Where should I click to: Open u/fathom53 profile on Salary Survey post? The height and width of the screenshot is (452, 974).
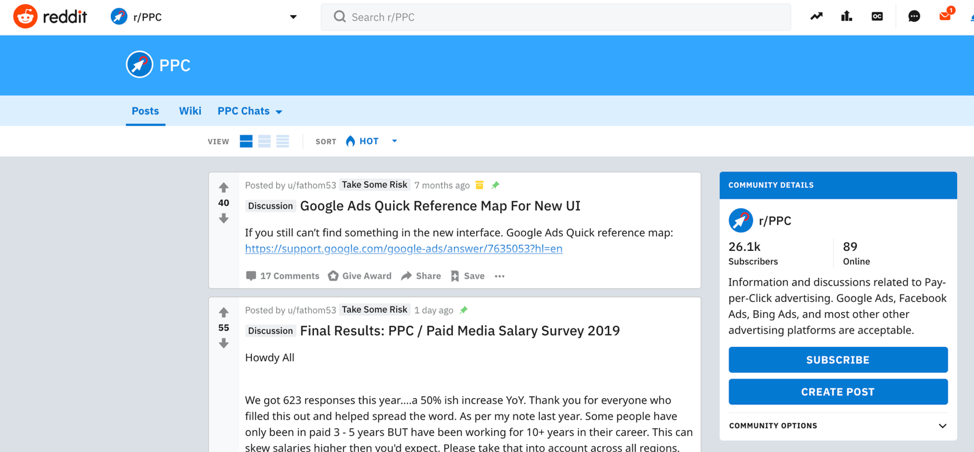click(x=311, y=310)
